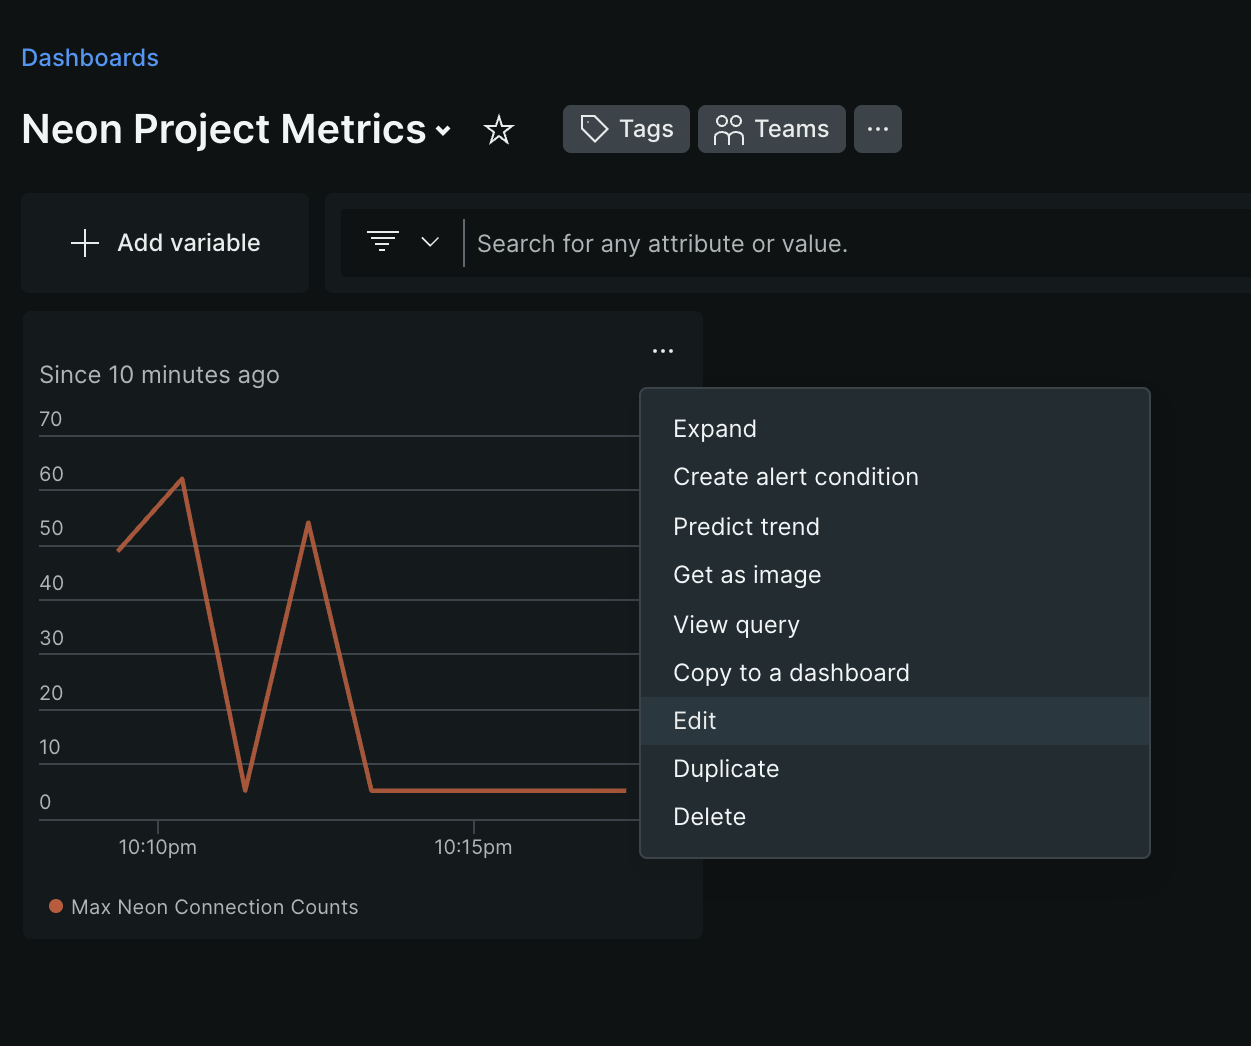
Task: Click the favorite star next to dashboard title
Action: [x=498, y=129]
